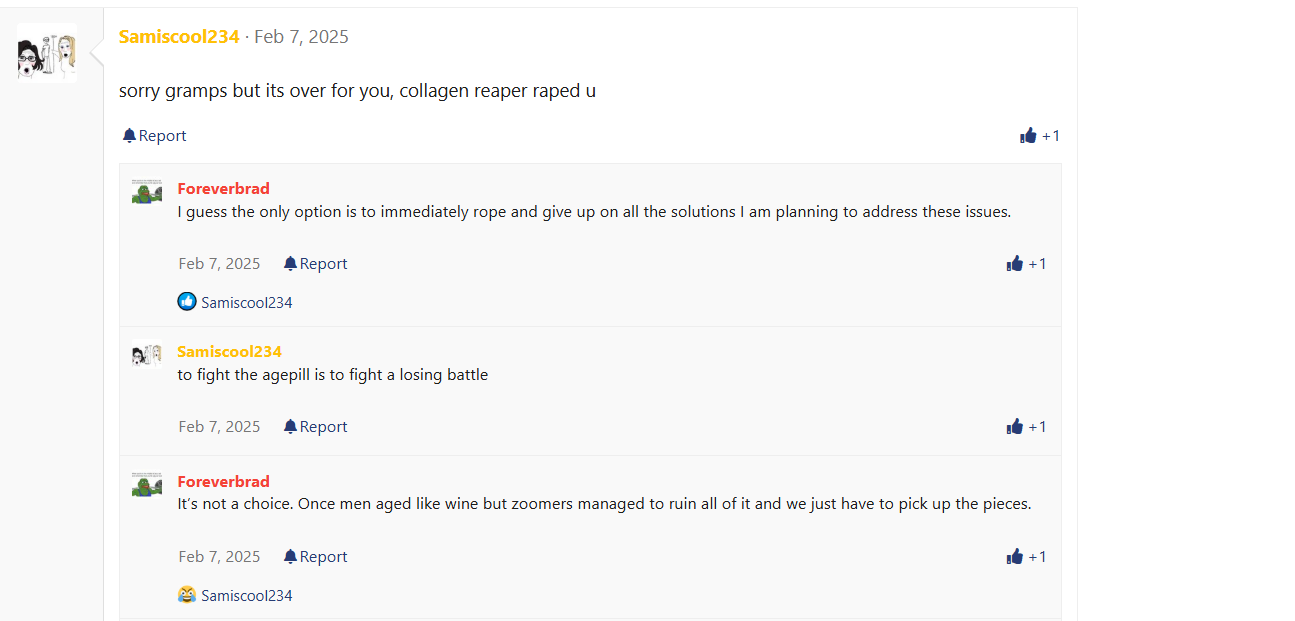Click the main post's Feb 7, 2025 date
1295x621 pixels.
(x=301, y=37)
